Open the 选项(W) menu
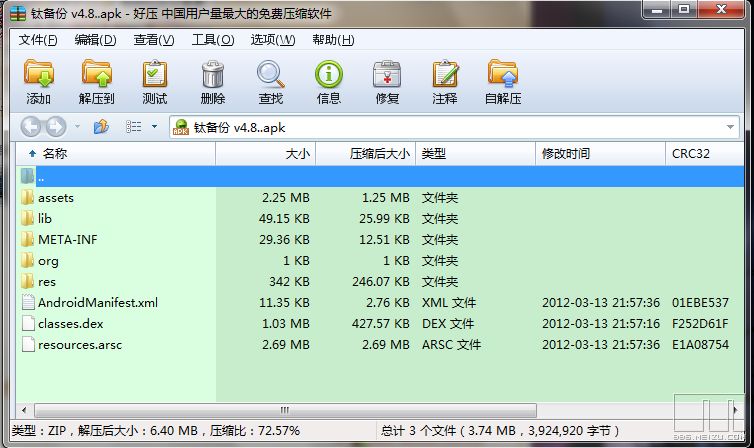 coord(273,40)
